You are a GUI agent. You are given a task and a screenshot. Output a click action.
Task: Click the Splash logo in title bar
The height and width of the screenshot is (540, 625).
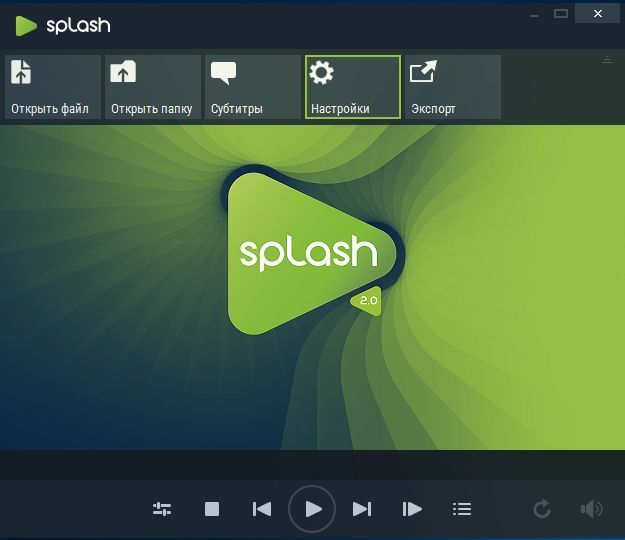click(63, 26)
